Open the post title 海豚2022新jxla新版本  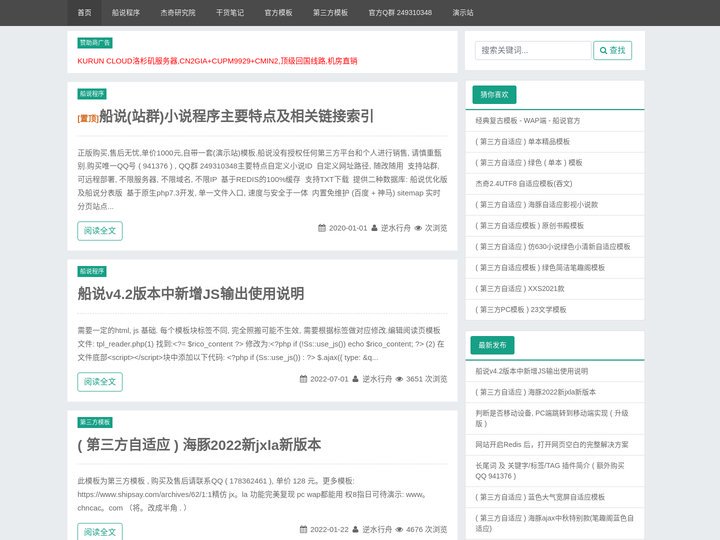coord(199,444)
